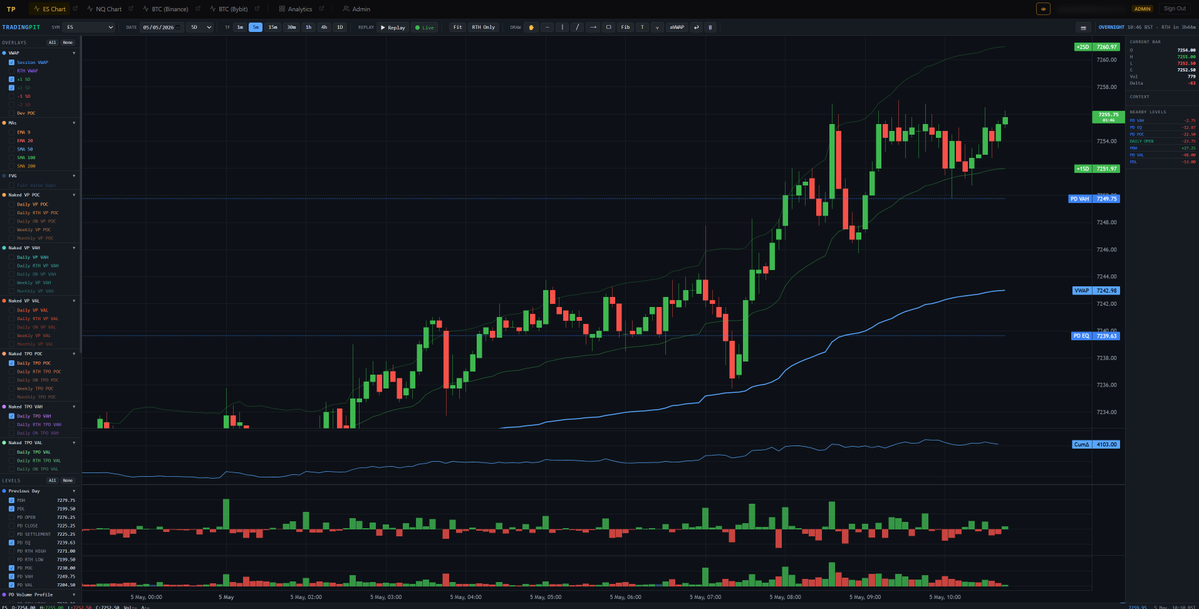Open the Analytics tab
The image size is (1199, 609).
point(295,9)
